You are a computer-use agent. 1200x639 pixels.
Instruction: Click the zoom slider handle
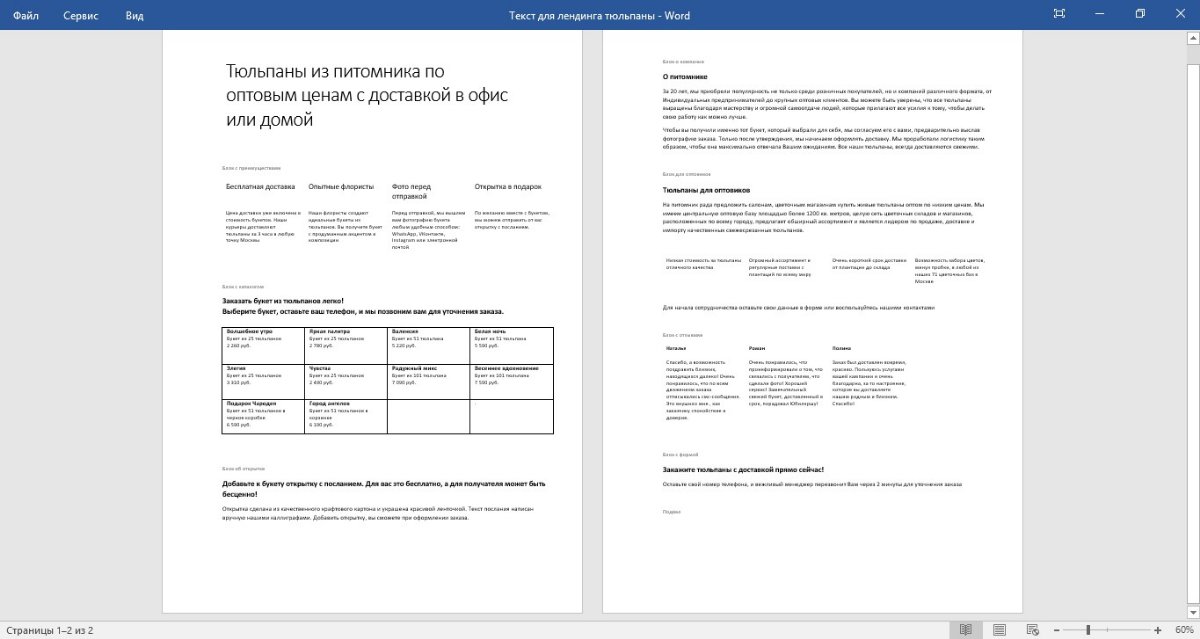click(1090, 630)
